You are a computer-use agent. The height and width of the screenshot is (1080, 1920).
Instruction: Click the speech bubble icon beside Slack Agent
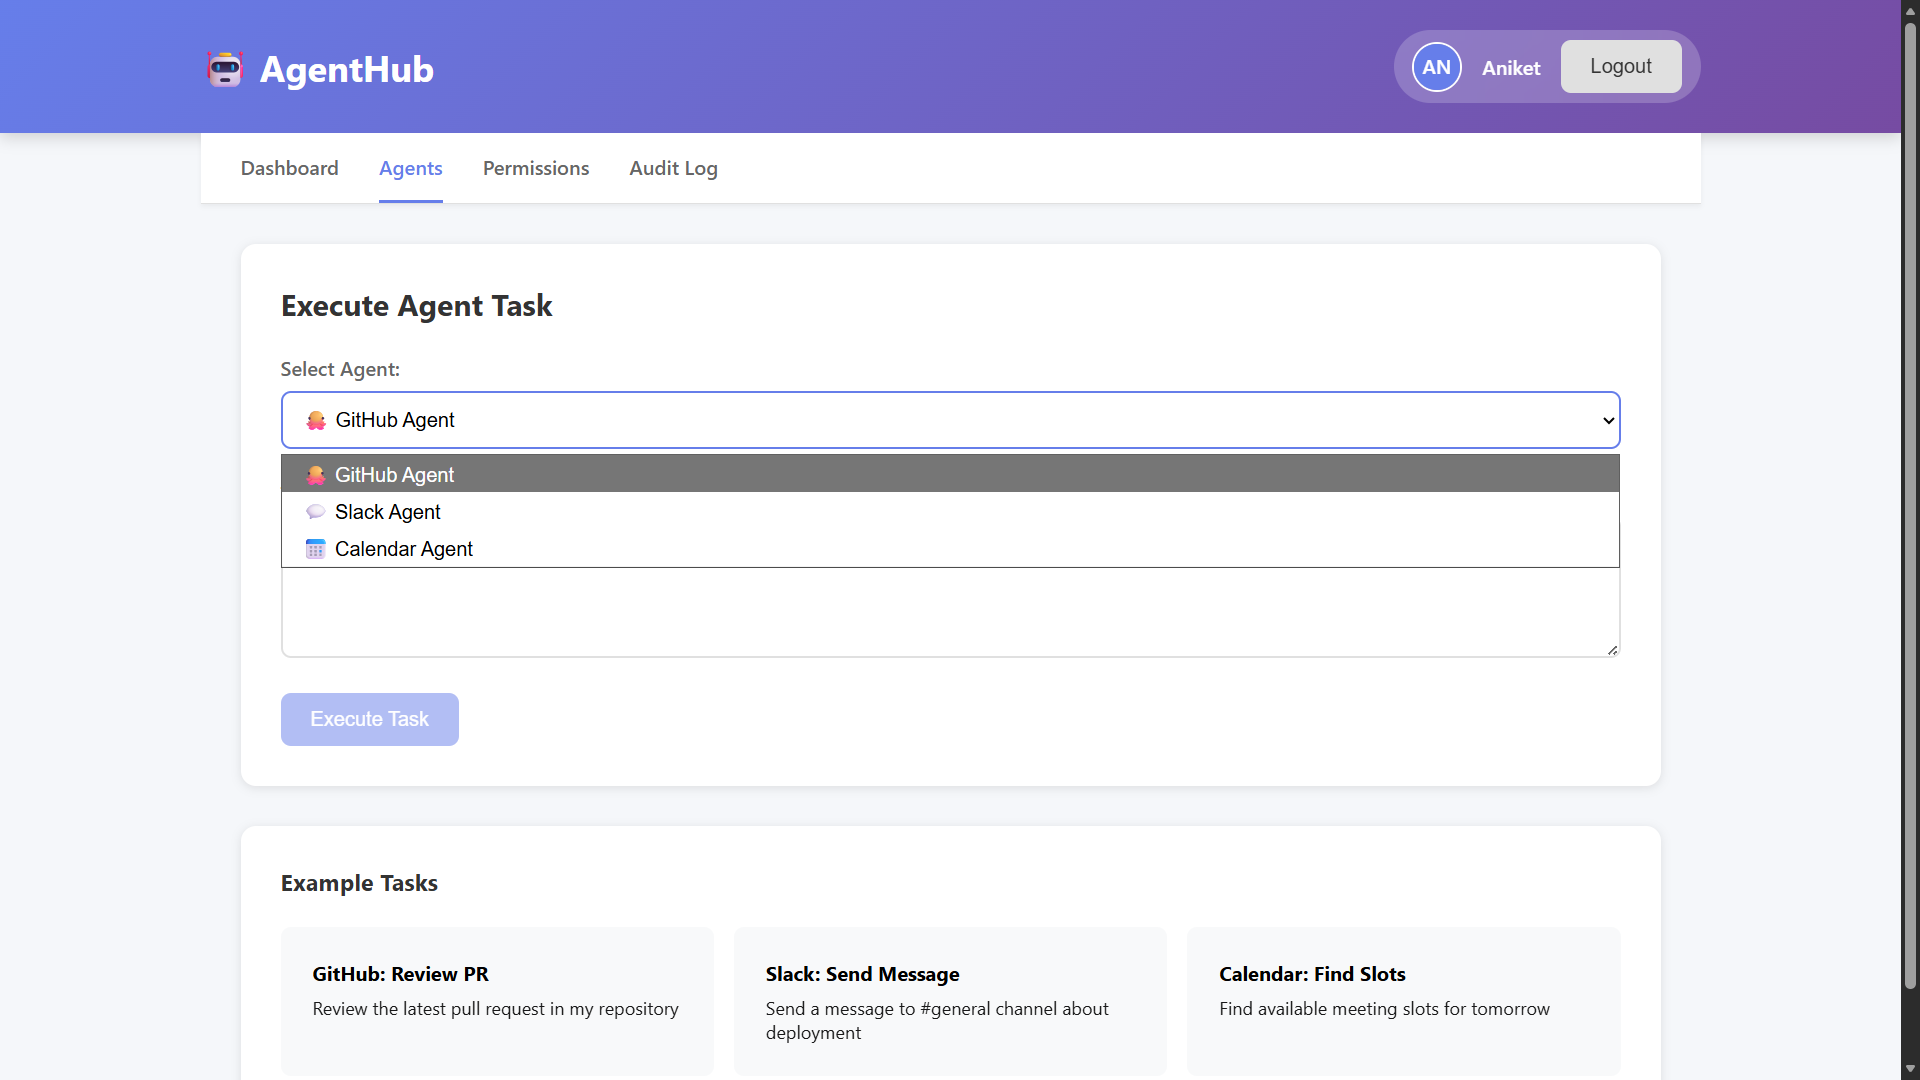point(316,512)
